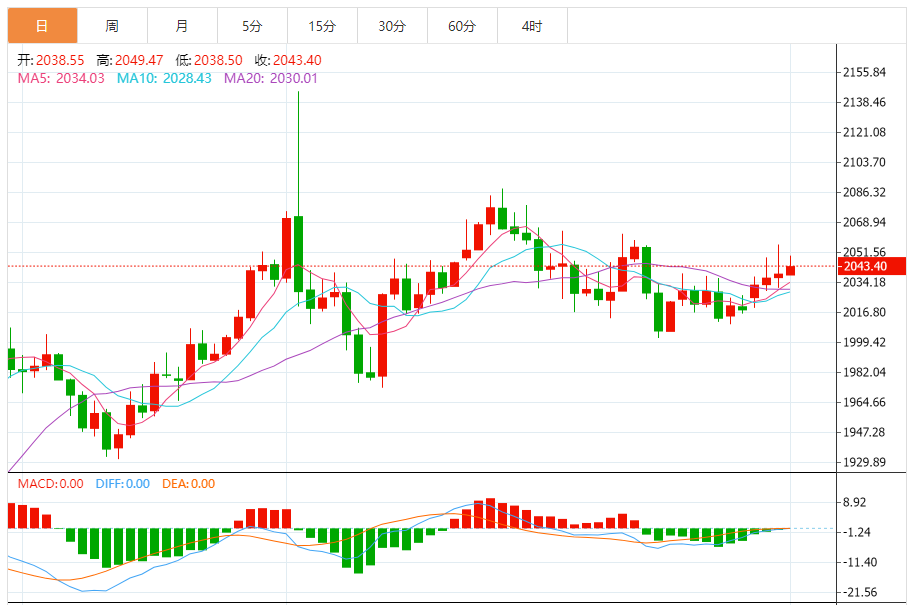
Task: Open the 15分 timeframe tab
Action: click(322, 26)
